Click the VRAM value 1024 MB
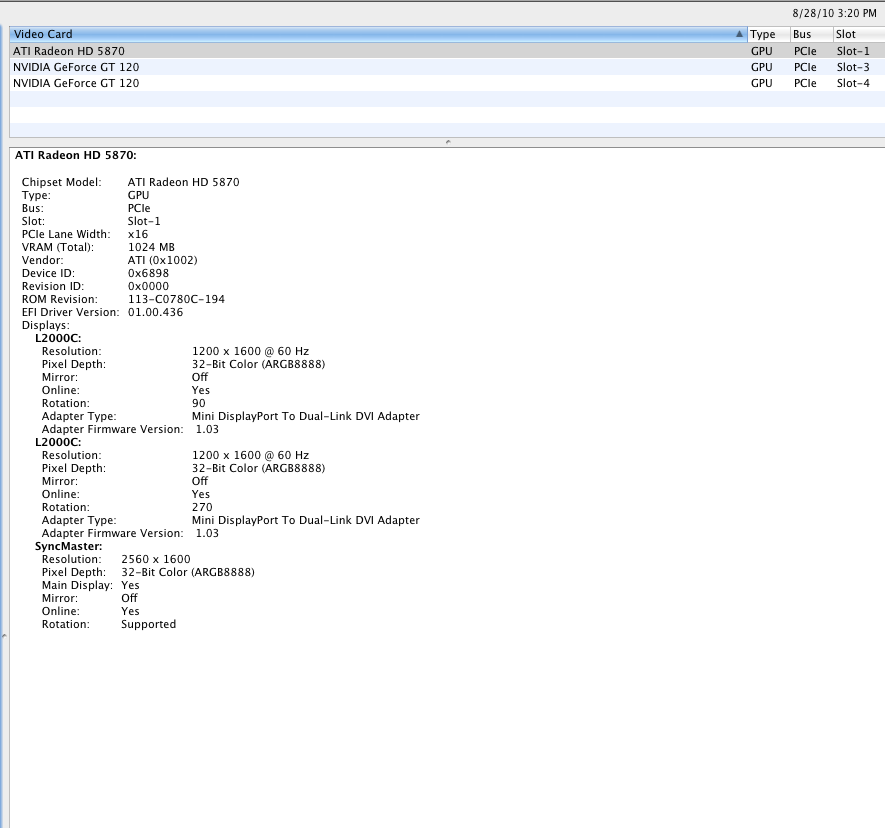Viewport: 885px width, 828px height. [x=151, y=247]
